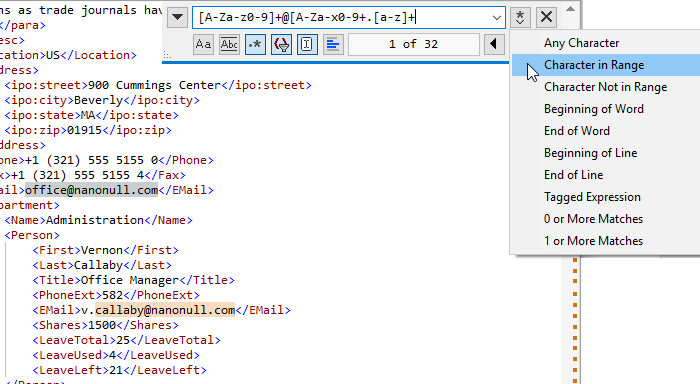Toggle the find-in-selection text cursor icon

click(x=307, y=44)
